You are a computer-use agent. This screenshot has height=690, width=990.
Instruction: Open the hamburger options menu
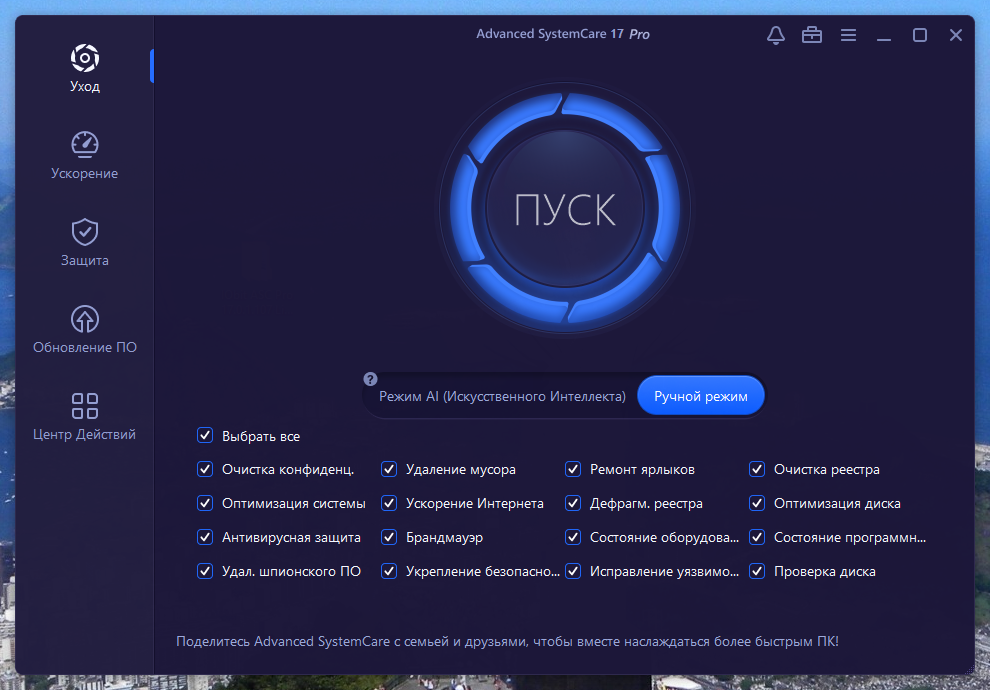pos(849,35)
